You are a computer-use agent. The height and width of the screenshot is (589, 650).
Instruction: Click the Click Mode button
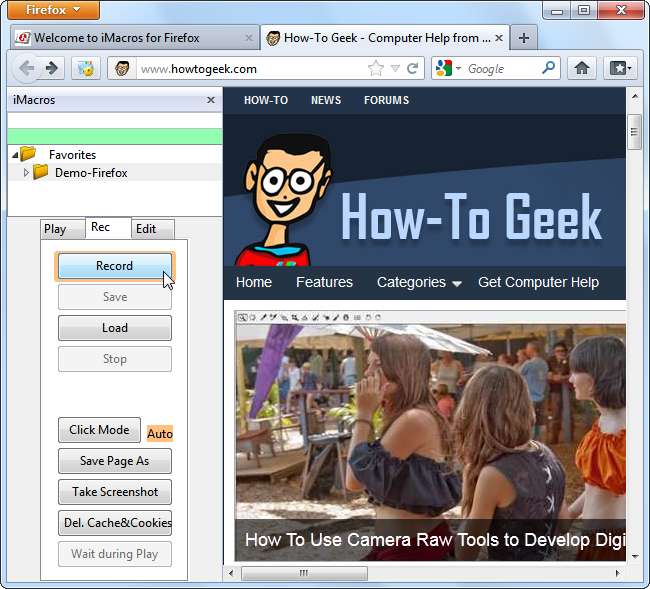pyautogui.click(x=99, y=430)
